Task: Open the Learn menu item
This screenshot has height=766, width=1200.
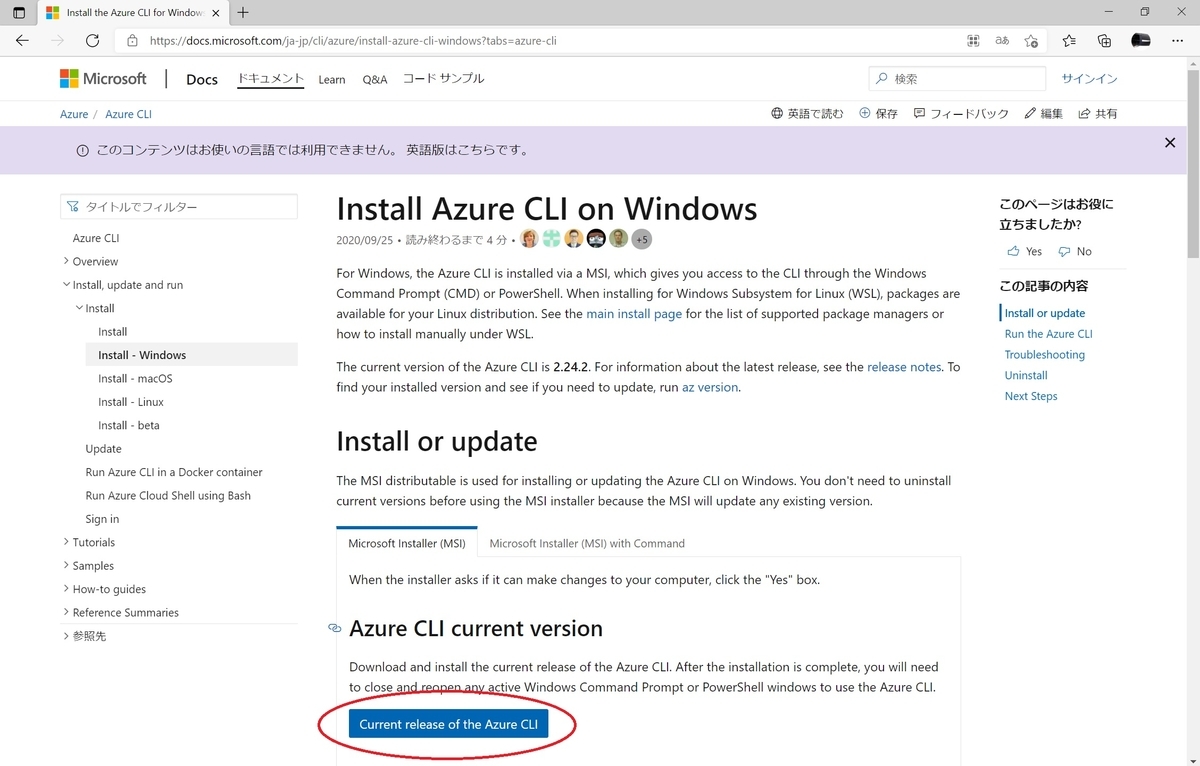Action: click(x=332, y=80)
